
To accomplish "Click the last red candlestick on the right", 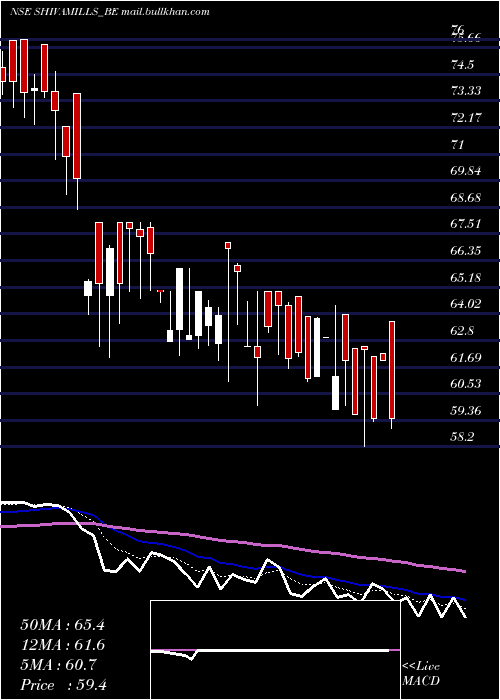I will coord(392,370).
